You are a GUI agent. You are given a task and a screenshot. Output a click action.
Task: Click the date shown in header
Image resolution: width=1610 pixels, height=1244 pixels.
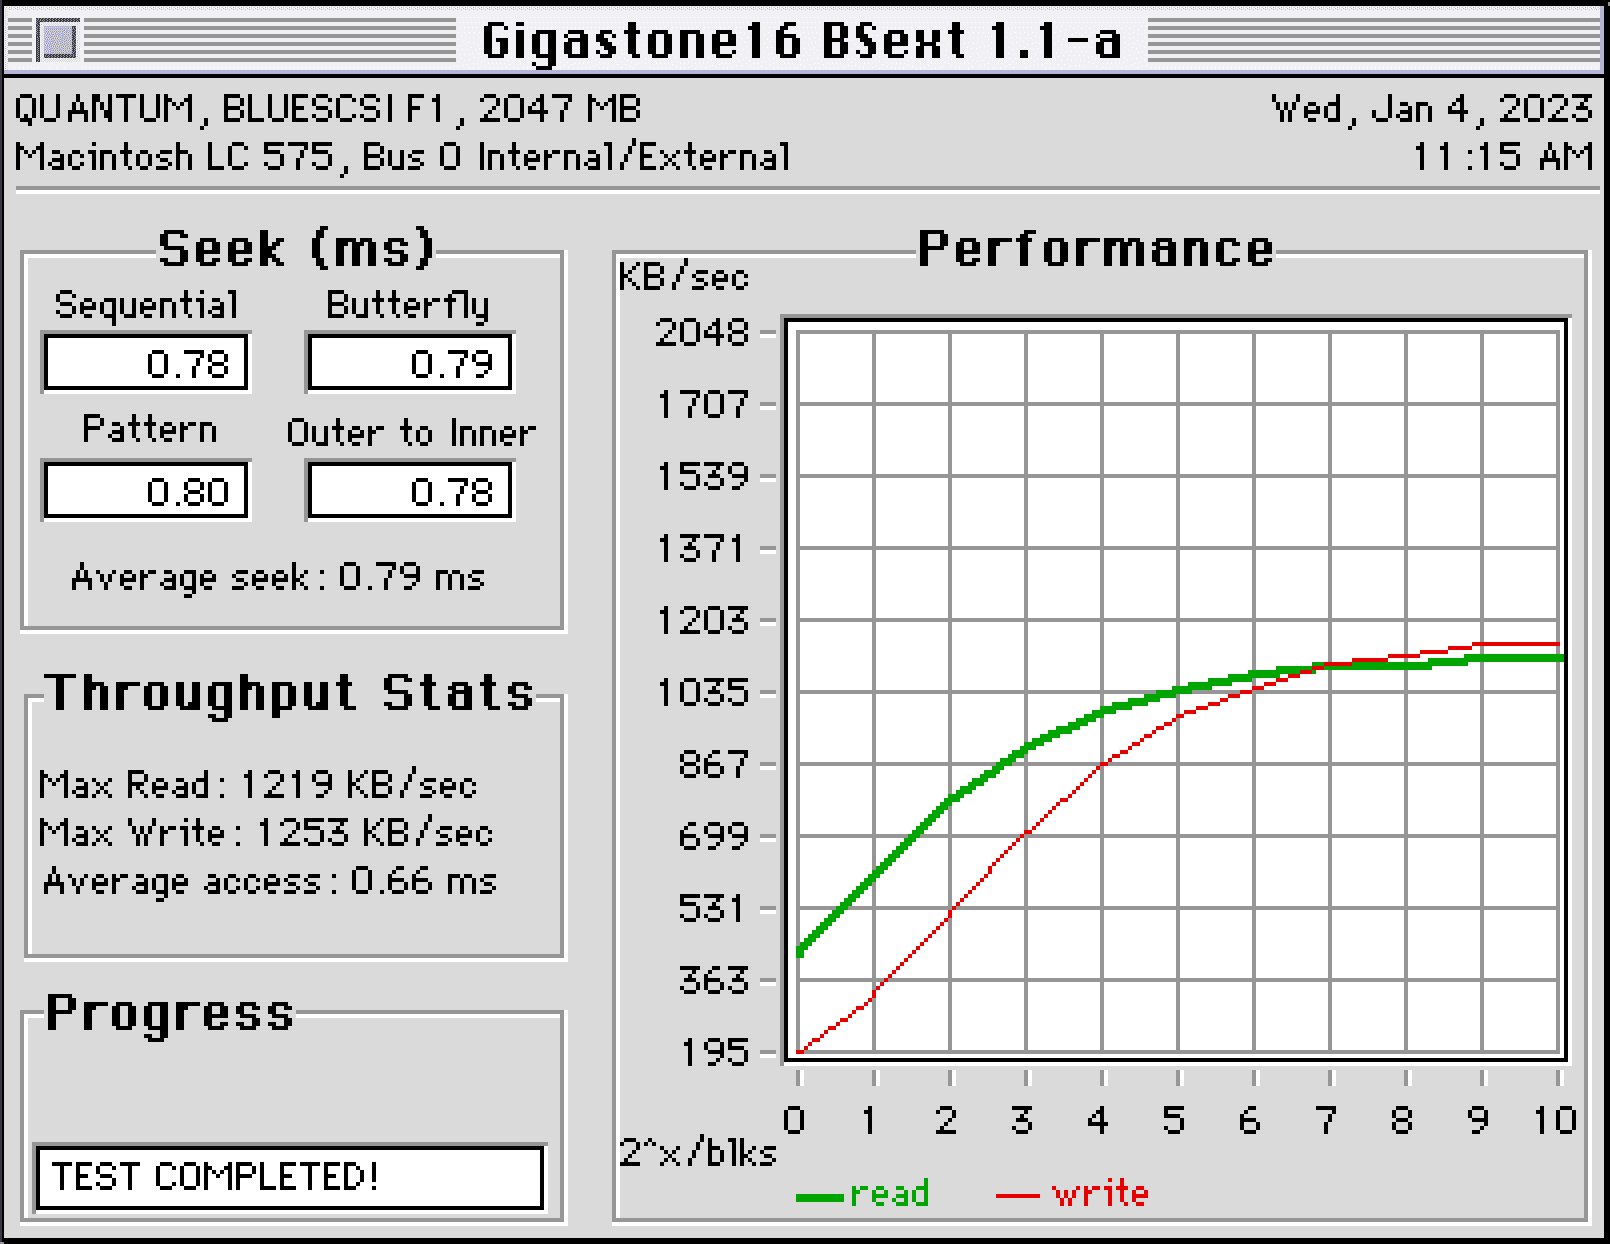pyautogui.click(x=1431, y=108)
